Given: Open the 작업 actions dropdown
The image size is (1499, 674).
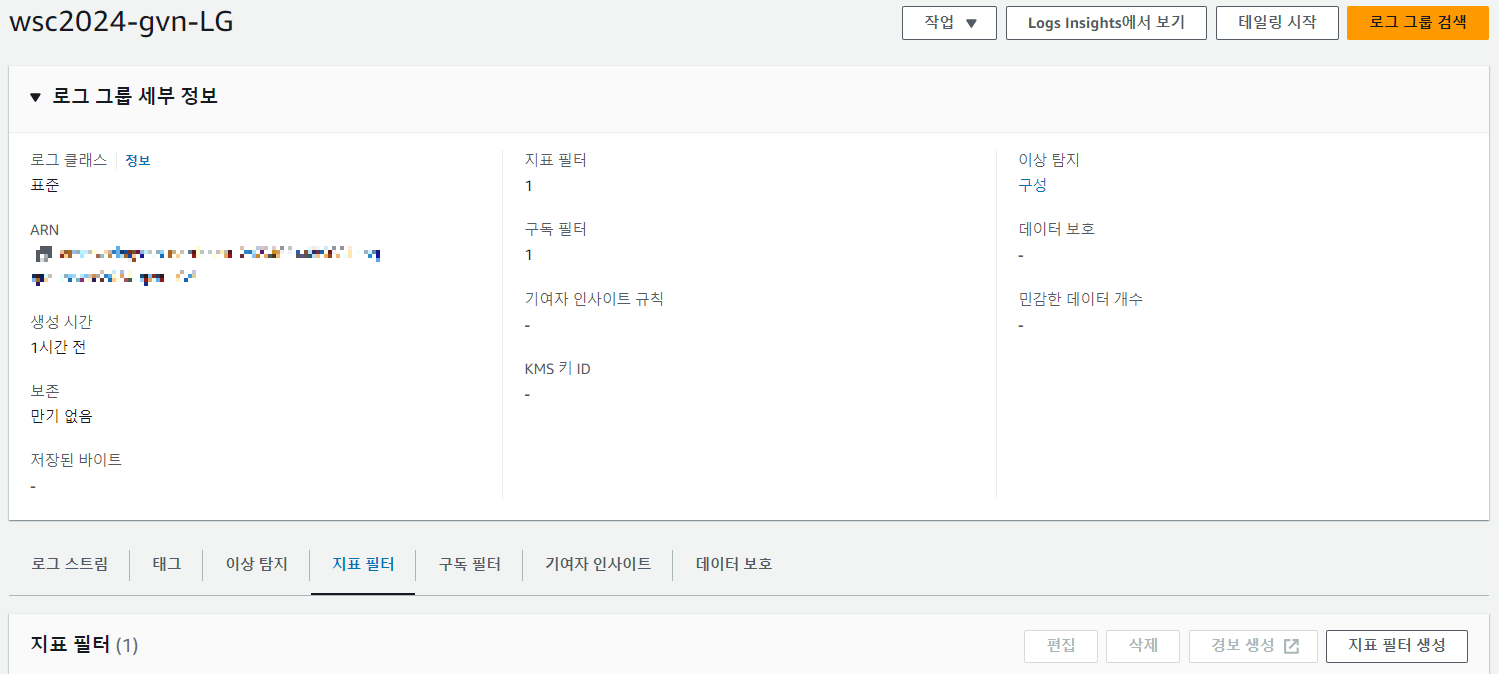Looking at the screenshot, I should click(x=949, y=23).
